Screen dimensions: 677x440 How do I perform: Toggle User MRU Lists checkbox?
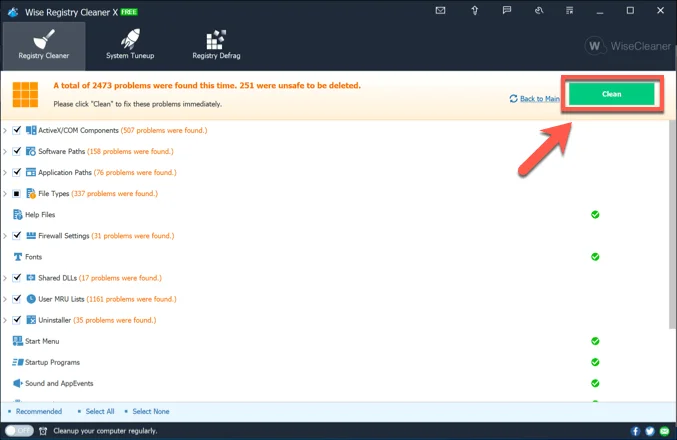point(16,299)
